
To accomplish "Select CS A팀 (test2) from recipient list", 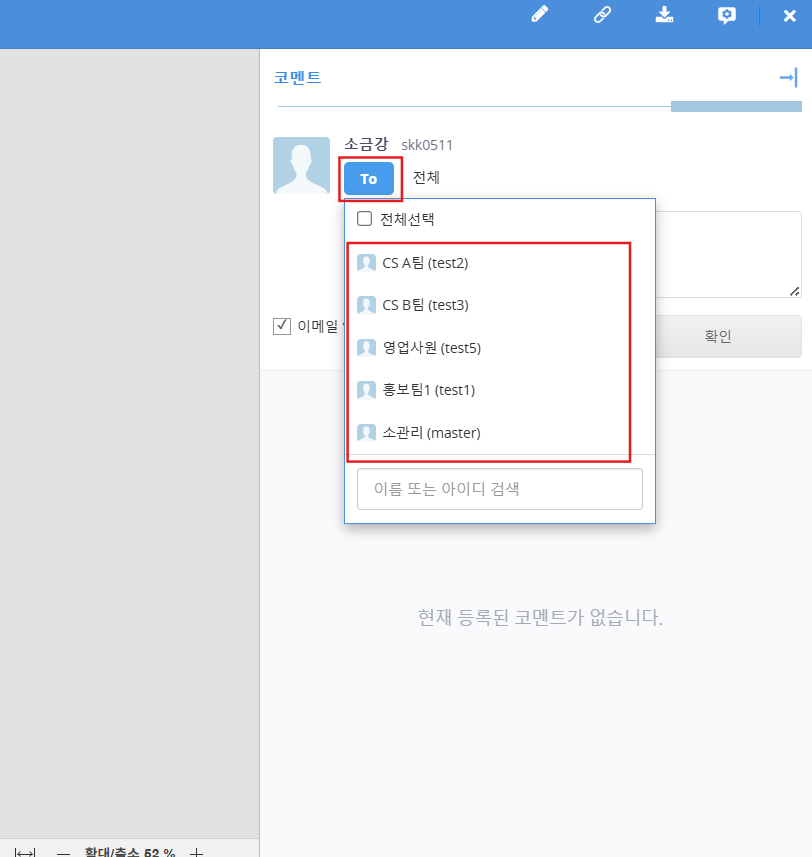I will pyautogui.click(x=425, y=263).
